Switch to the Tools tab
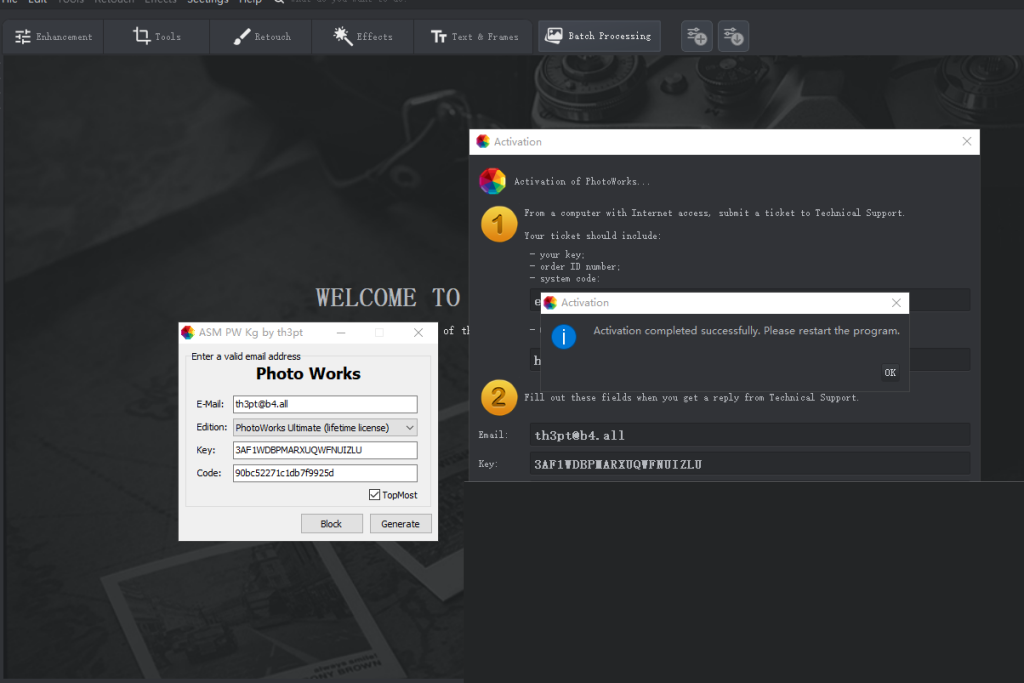This screenshot has height=683, width=1024. coord(157,37)
